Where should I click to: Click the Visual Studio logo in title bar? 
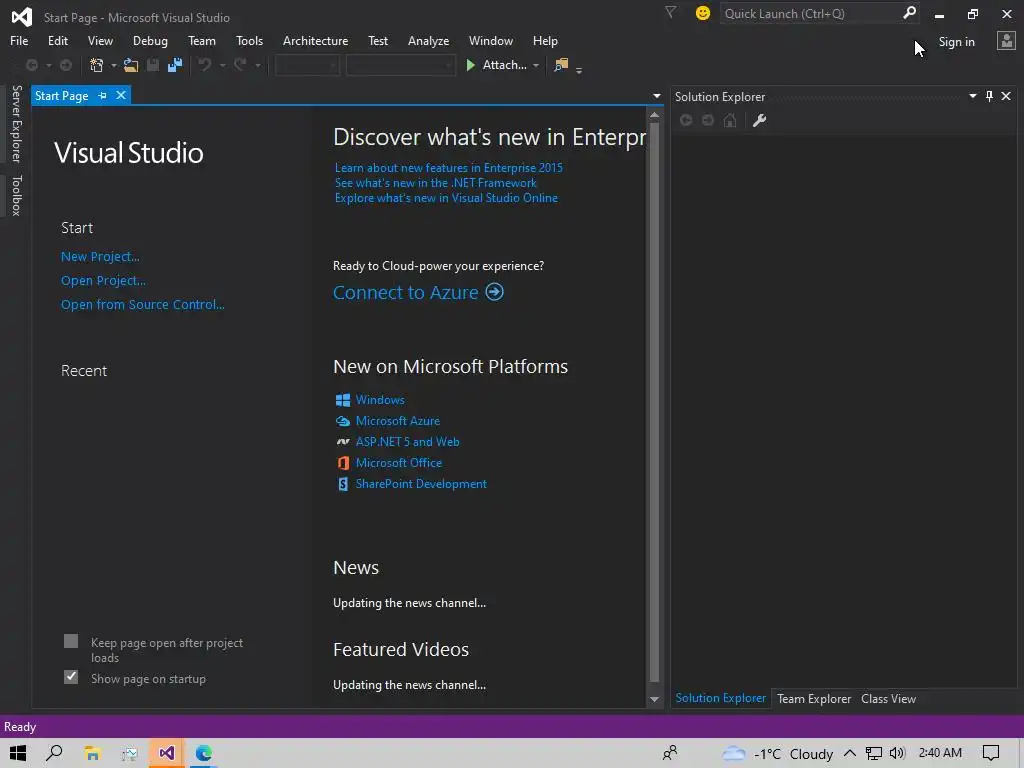pyautogui.click(x=22, y=17)
